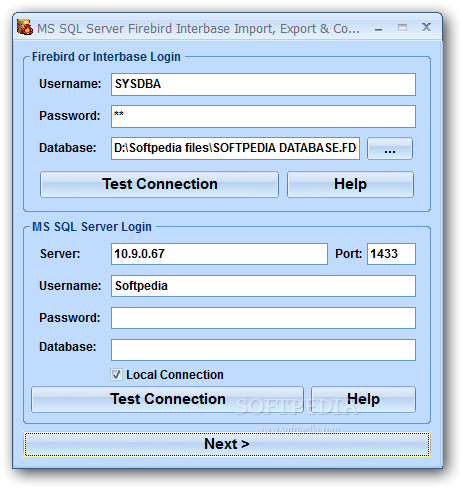Focus the empty SQL Server Database field
Image resolution: width=463 pixels, height=489 pixels.
pos(263,350)
